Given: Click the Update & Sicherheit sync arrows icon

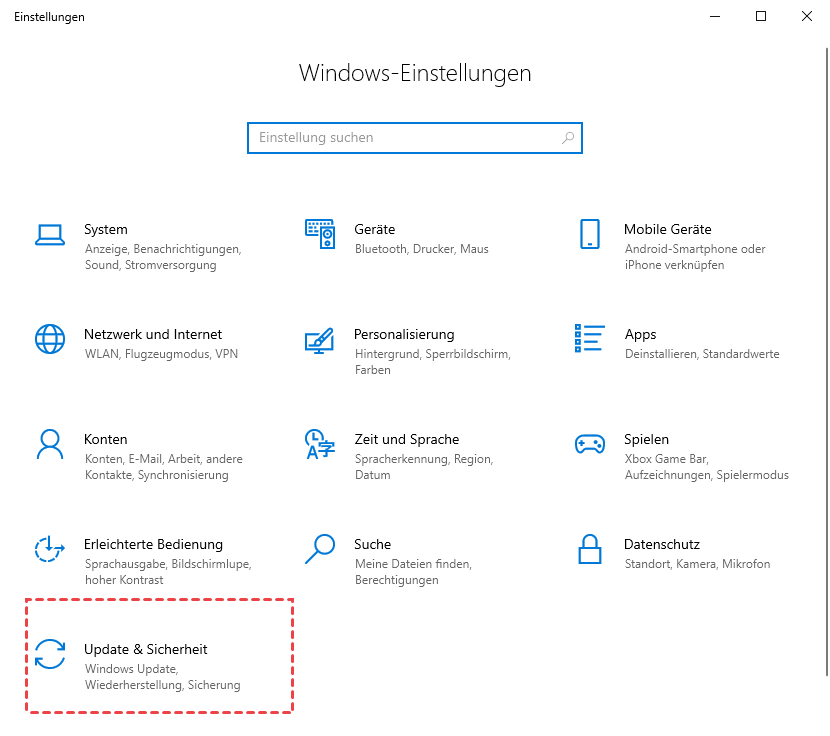Looking at the screenshot, I should click(50, 654).
